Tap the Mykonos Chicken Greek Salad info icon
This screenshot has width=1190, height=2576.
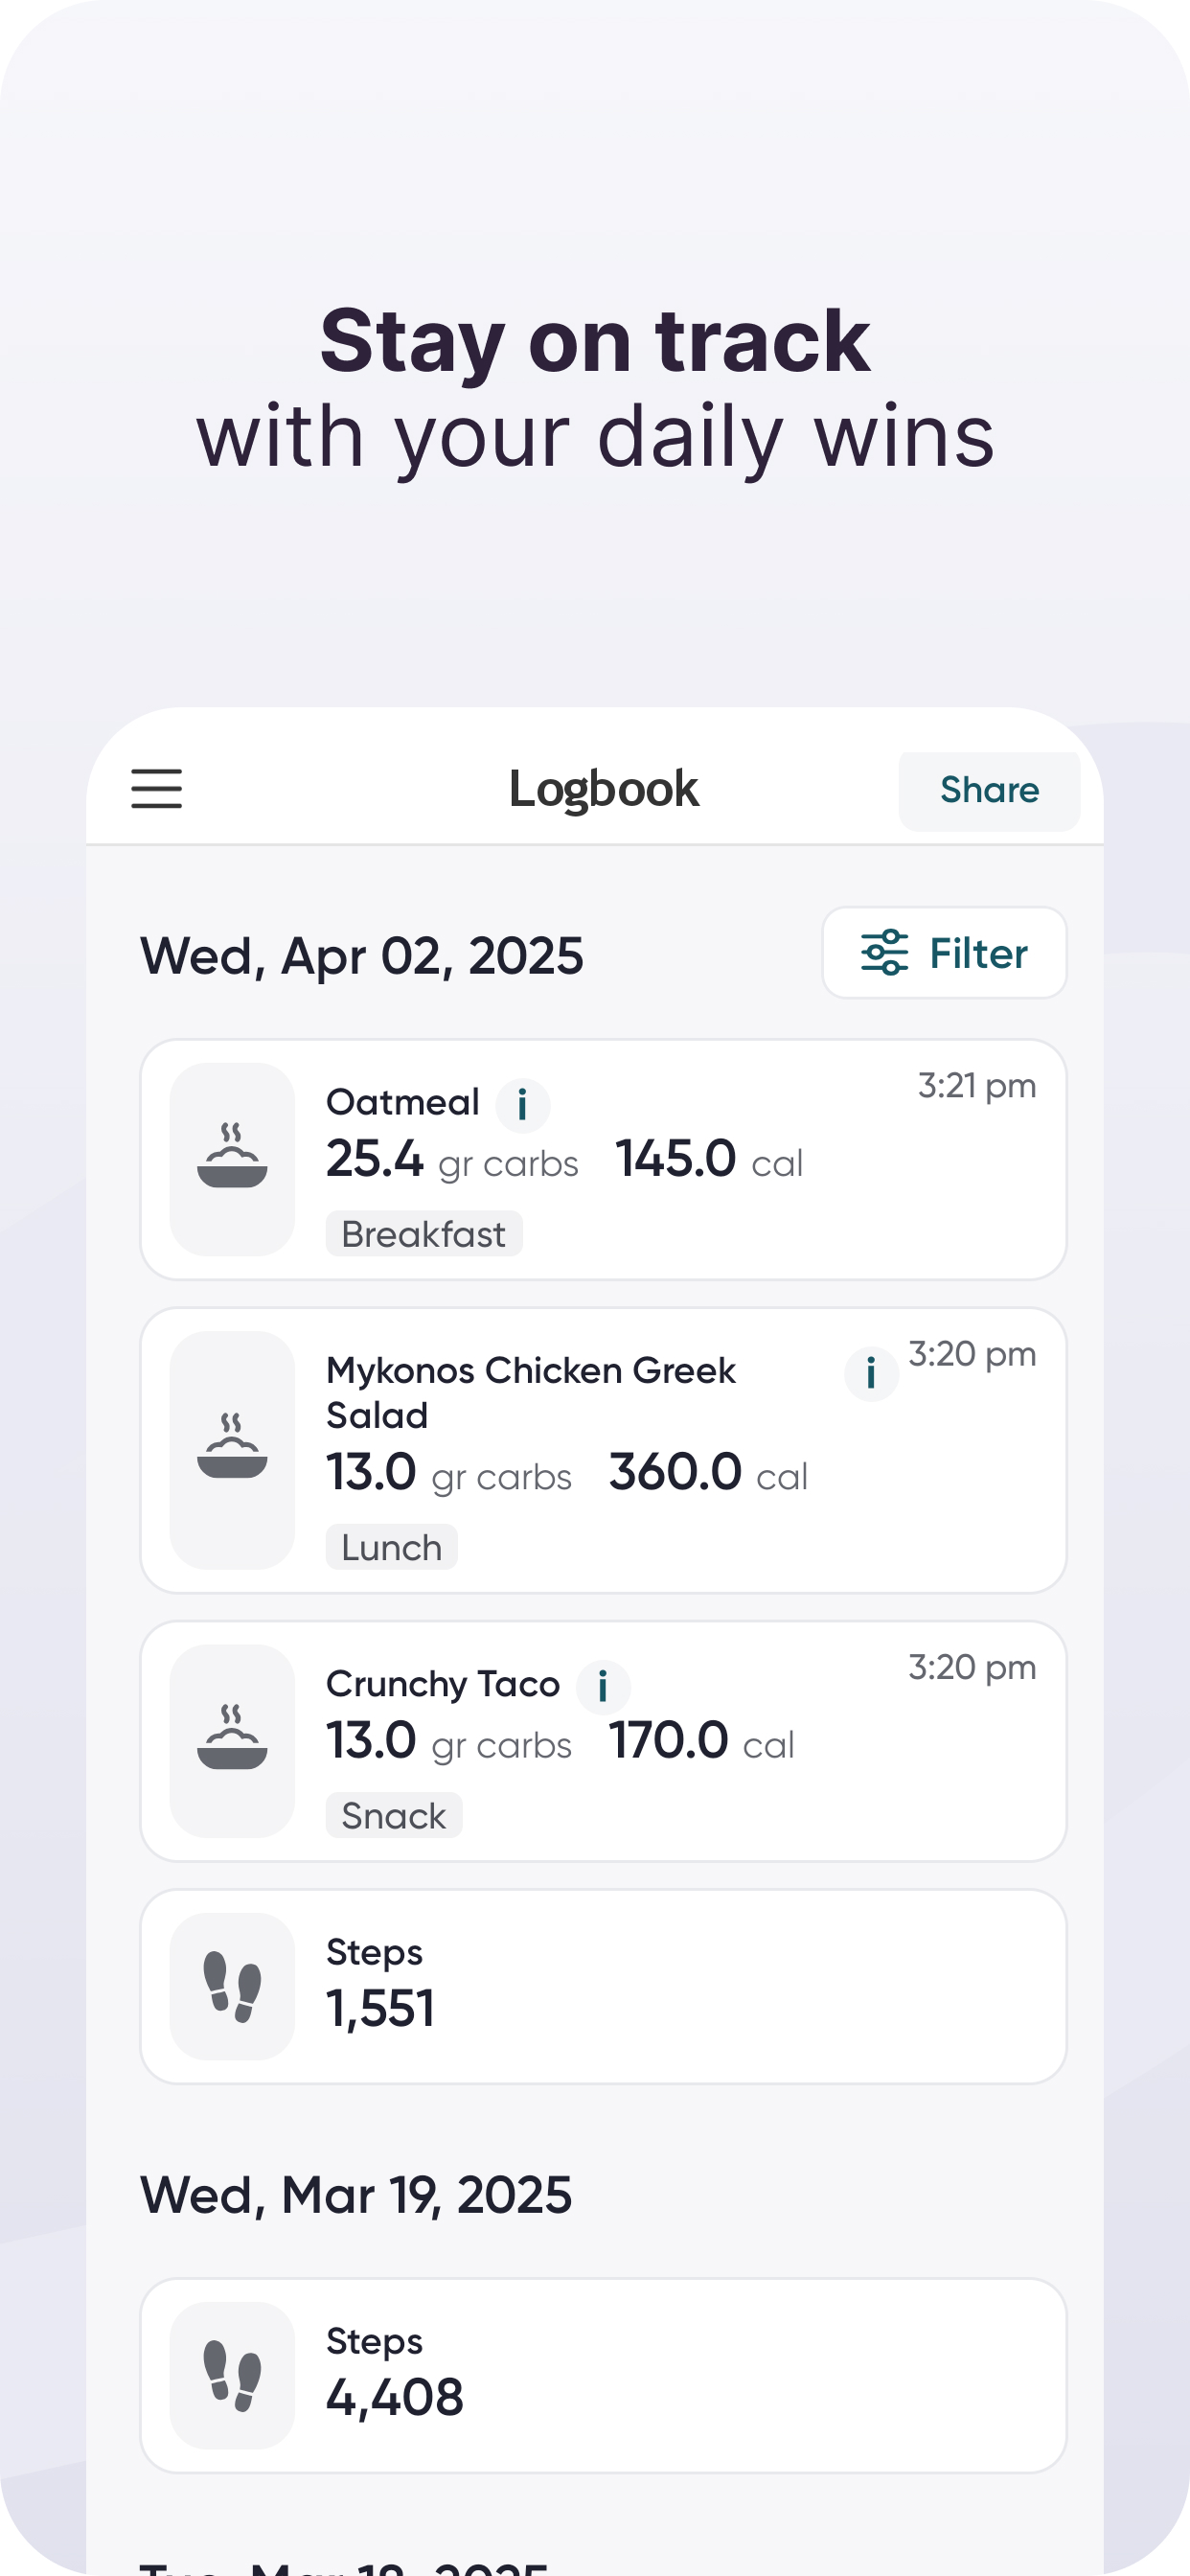871,1373
